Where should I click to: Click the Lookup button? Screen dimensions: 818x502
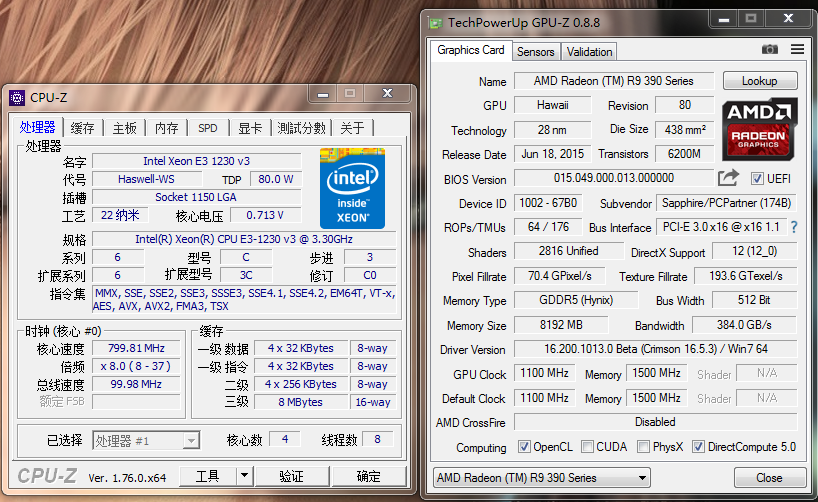[x=760, y=81]
